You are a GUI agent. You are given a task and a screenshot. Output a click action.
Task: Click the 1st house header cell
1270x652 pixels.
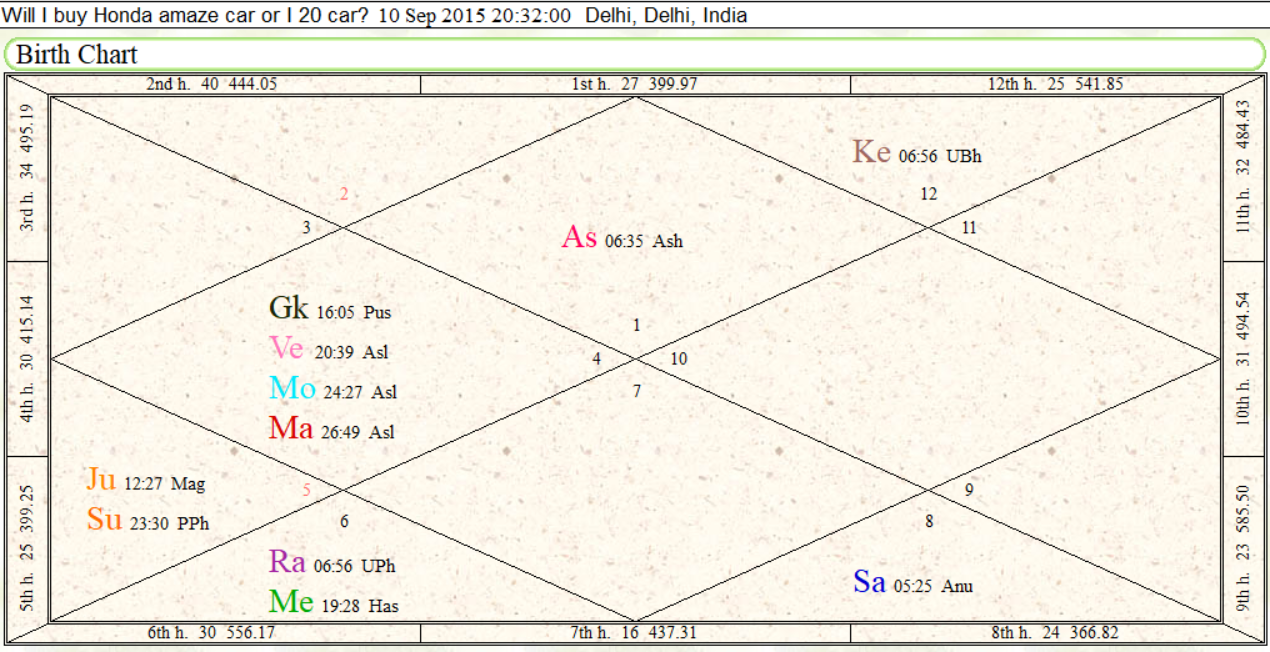635,84
